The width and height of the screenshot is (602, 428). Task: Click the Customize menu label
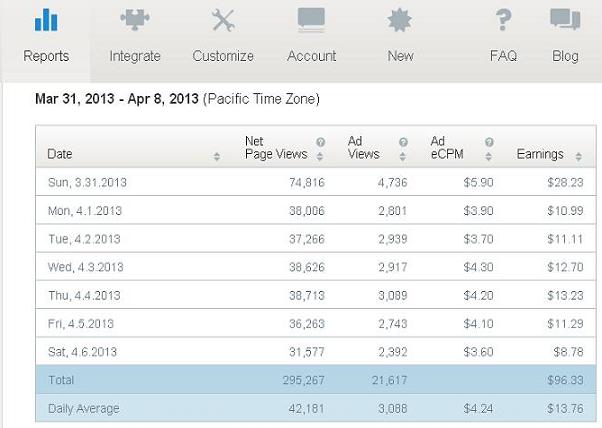pos(223,56)
